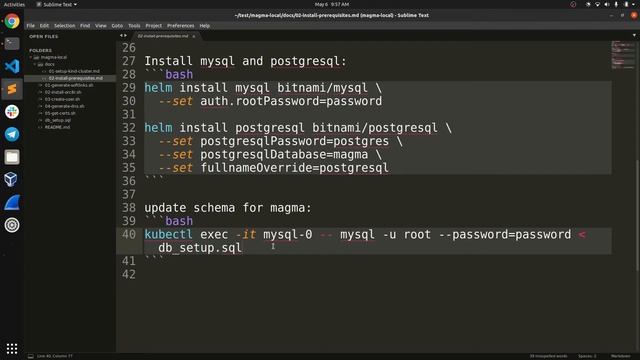Screen dimensions: 640x360
Task: Click the "kubectl" command word
Action: [x=168, y=235]
